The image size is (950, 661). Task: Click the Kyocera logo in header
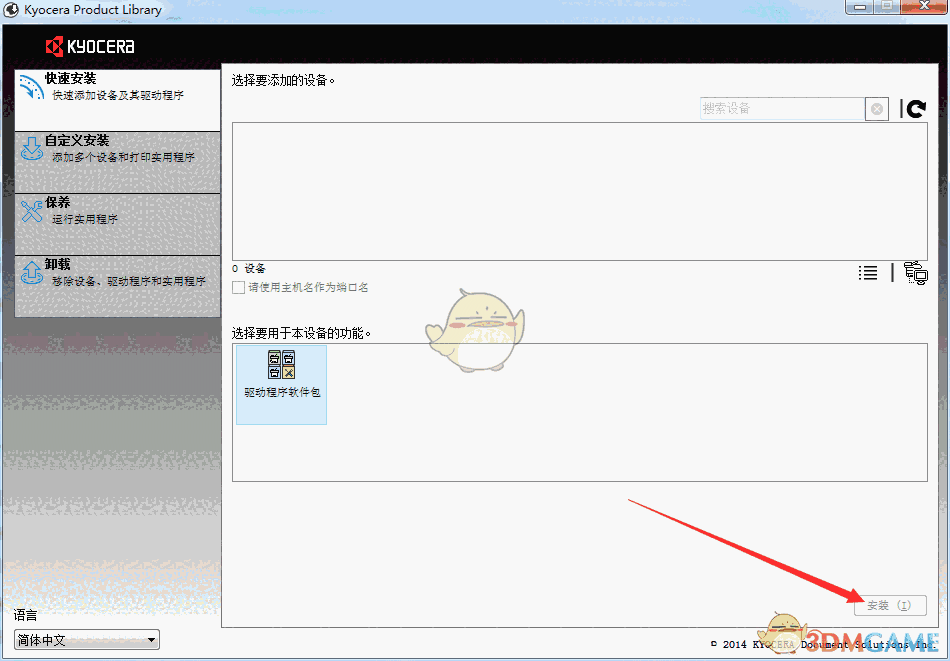(x=90, y=46)
